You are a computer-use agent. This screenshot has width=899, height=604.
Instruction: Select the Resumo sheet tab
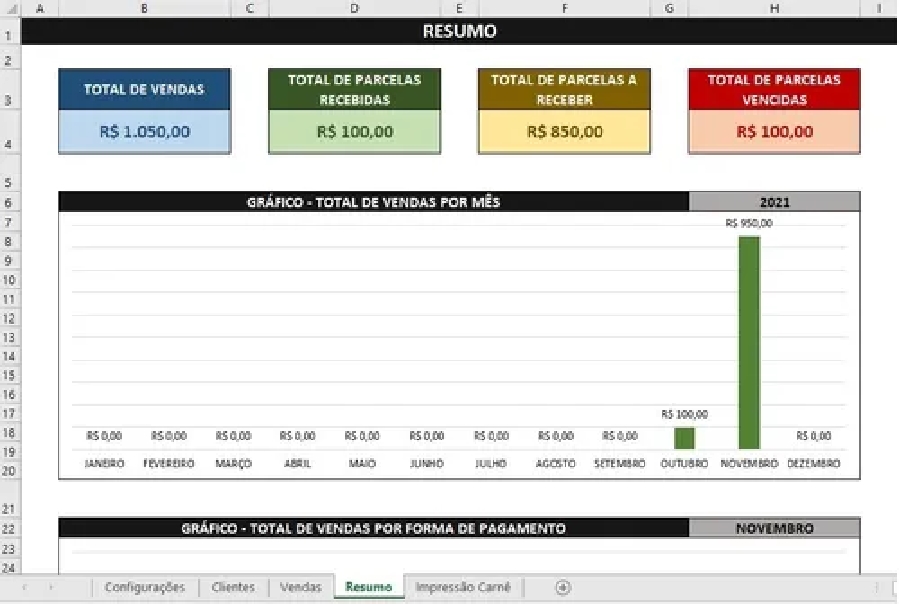tap(368, 587)
